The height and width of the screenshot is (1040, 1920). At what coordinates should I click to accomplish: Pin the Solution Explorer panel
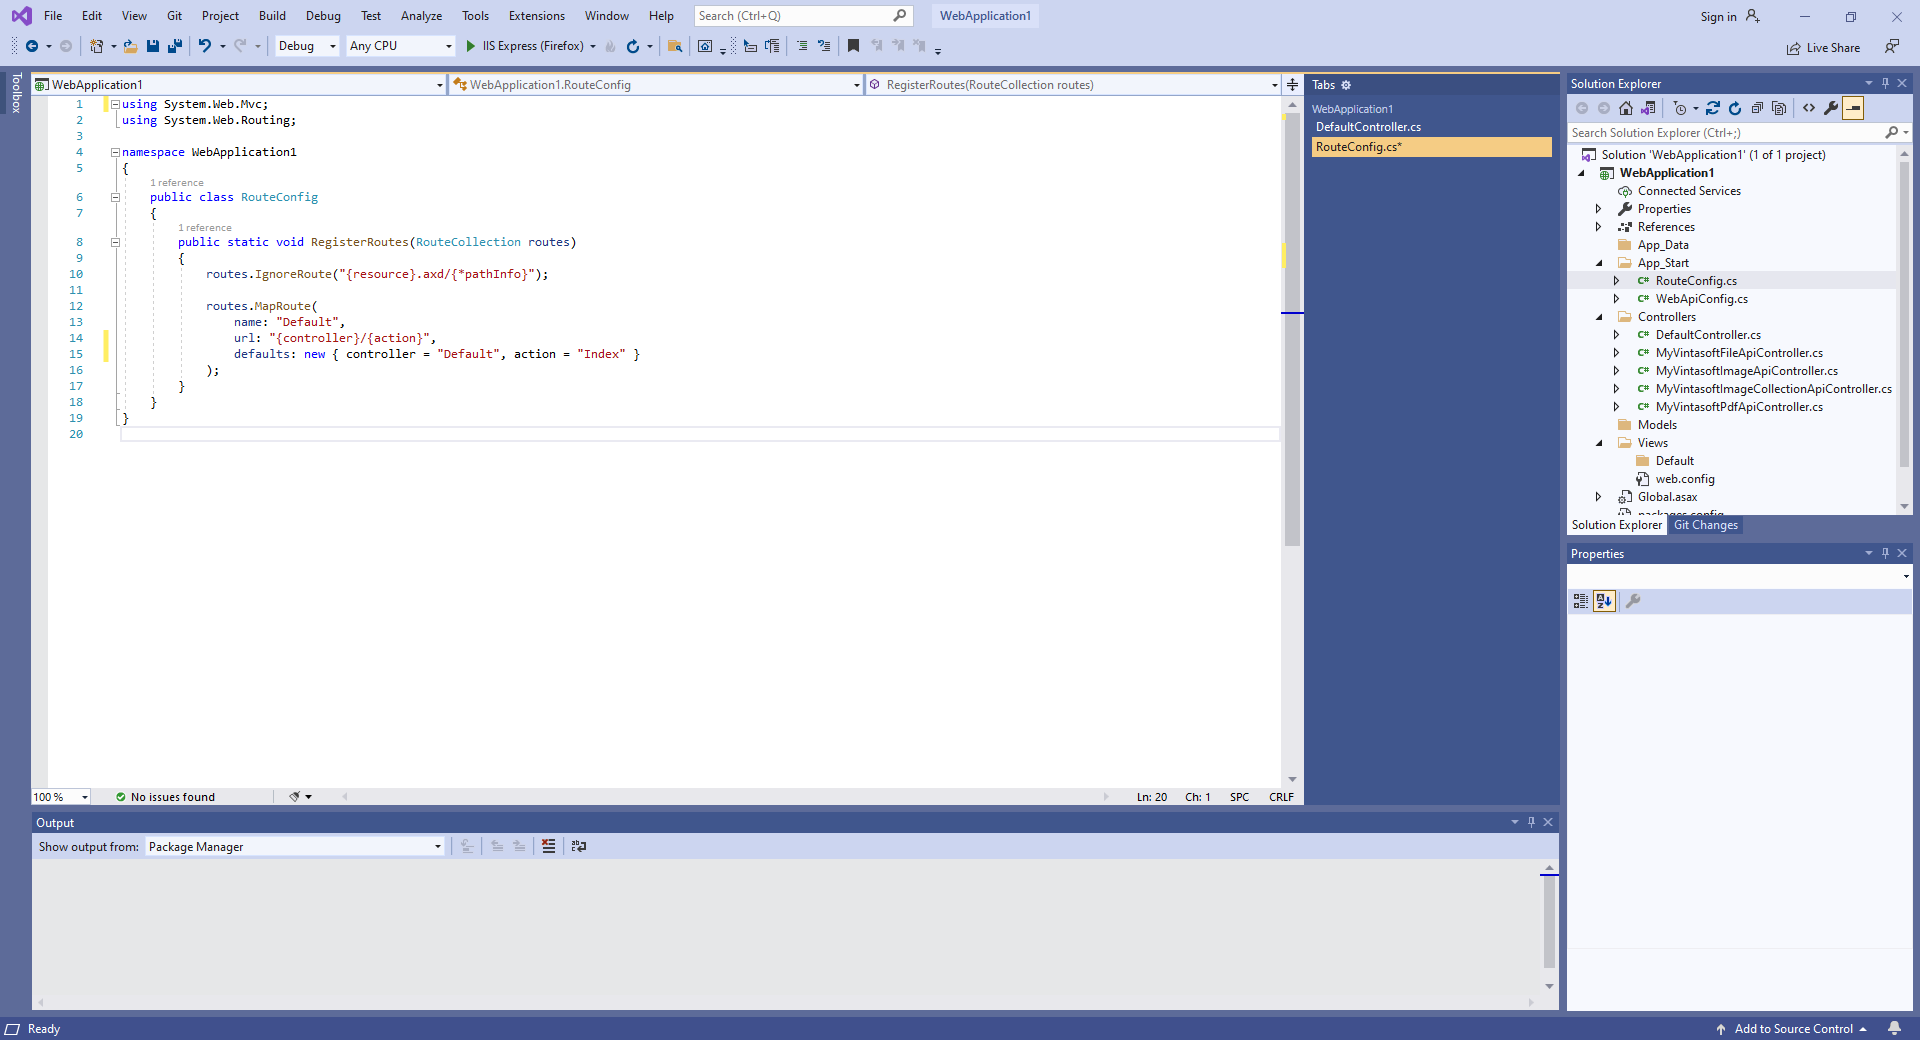1885,83
